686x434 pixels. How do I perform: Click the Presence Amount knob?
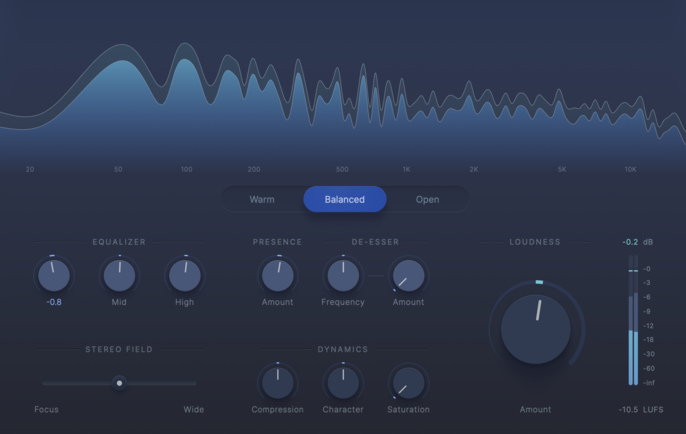[x=277, y=276]
